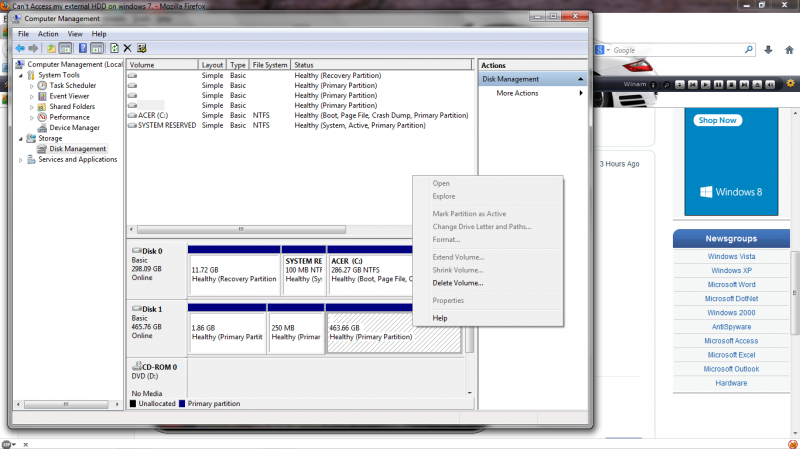
Task: Click the Status column header
Action: coord(382,65)
